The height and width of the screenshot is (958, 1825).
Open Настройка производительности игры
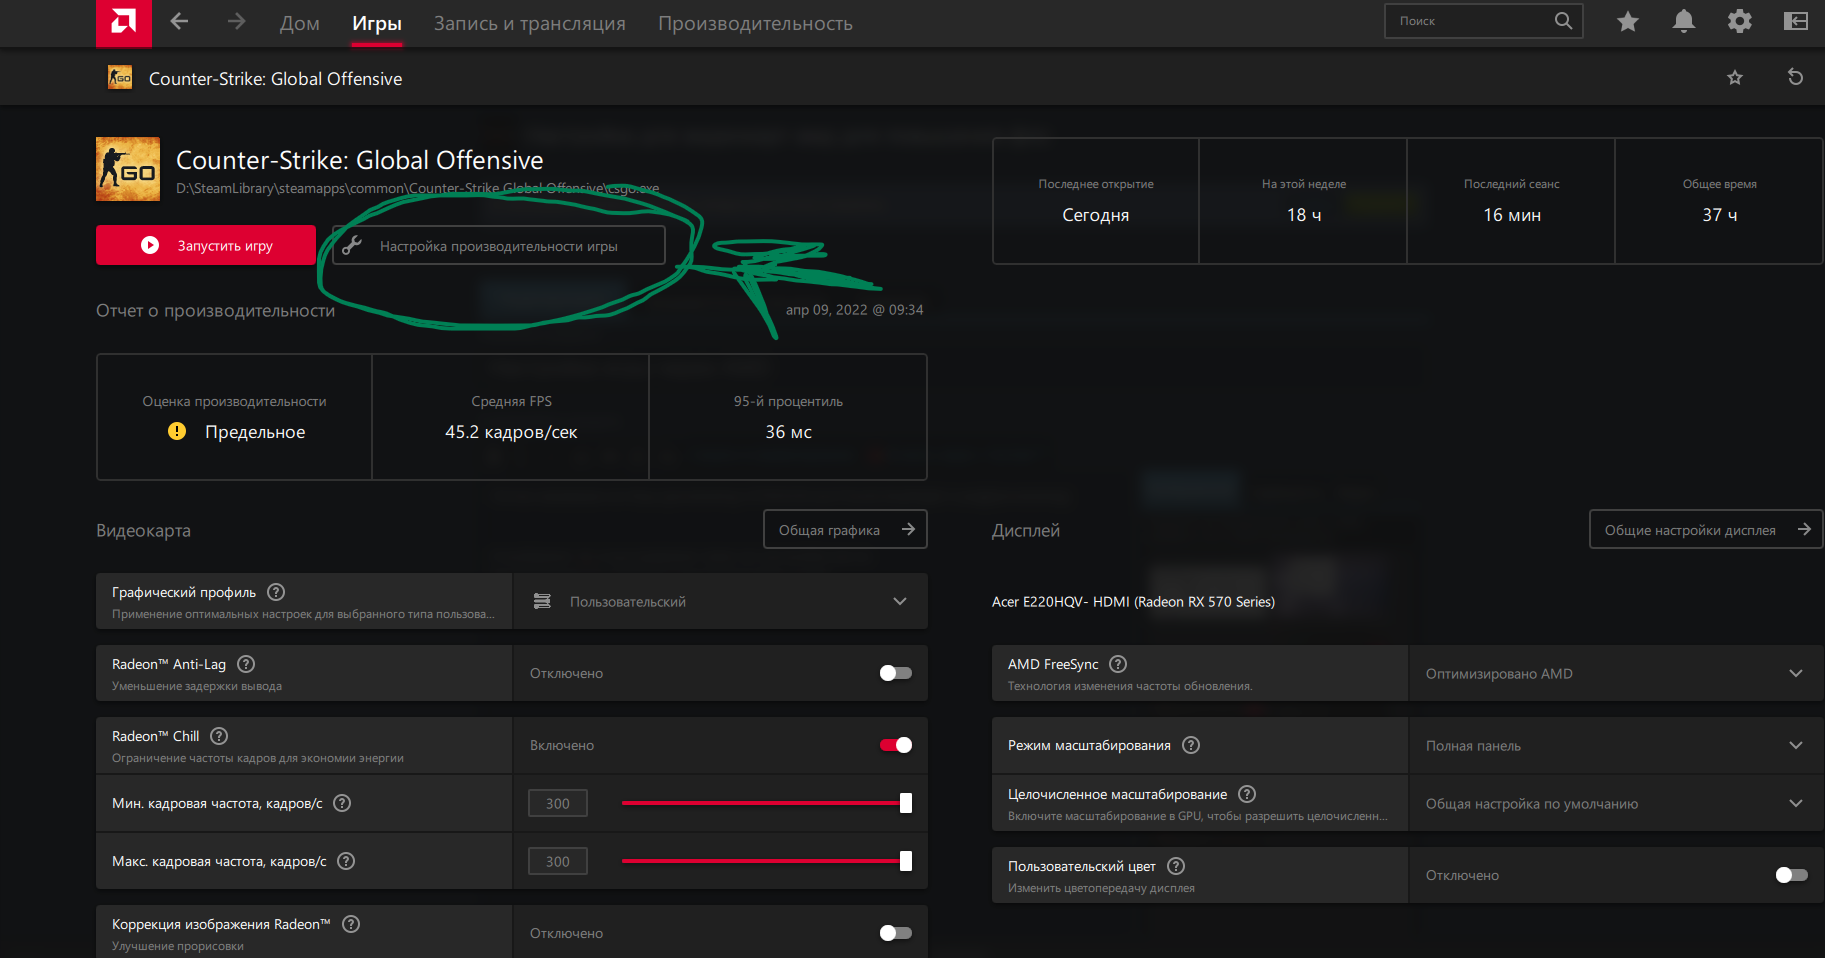coord(499,245)
